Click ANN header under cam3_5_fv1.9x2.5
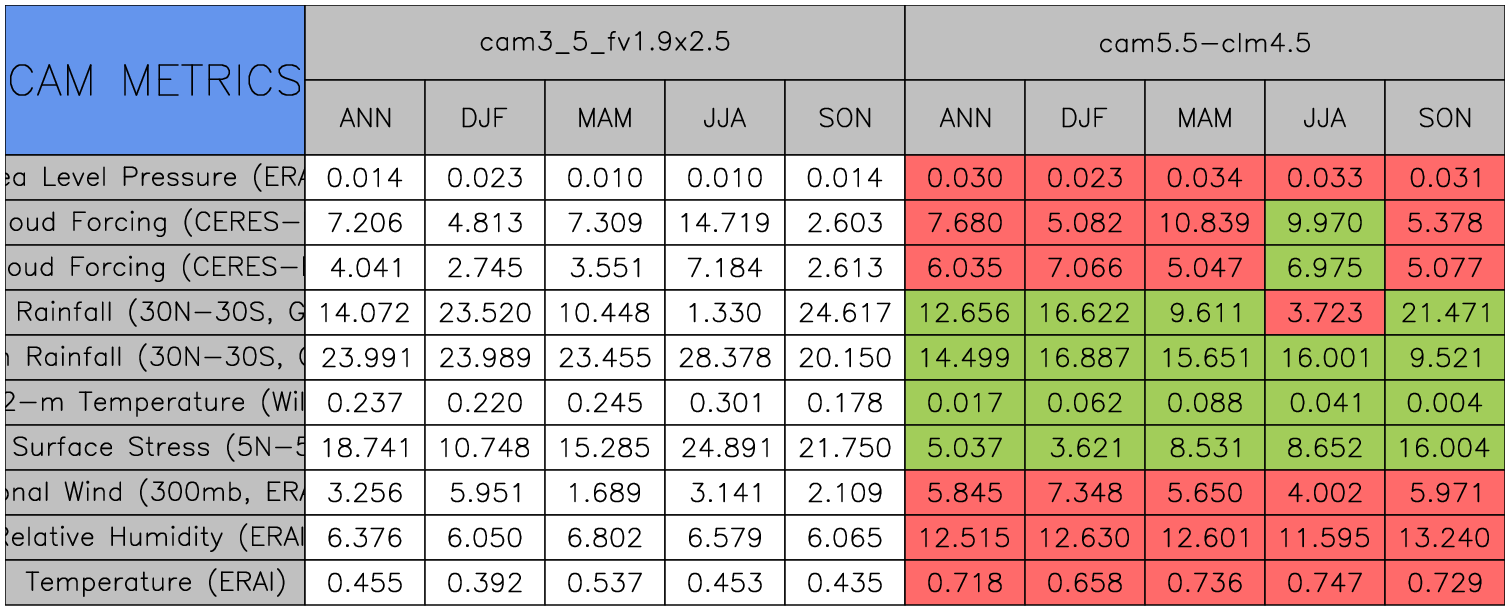This screenshot has height=611, width=1510. tap(365, 118)
